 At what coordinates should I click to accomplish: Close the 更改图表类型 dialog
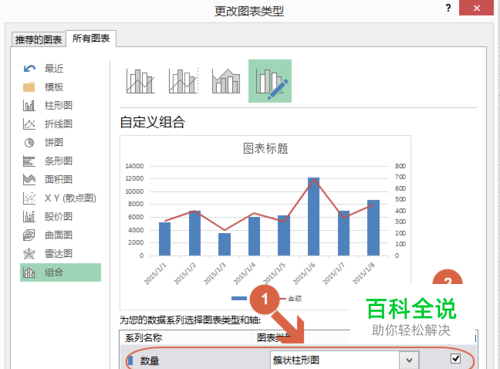[476, 8]
